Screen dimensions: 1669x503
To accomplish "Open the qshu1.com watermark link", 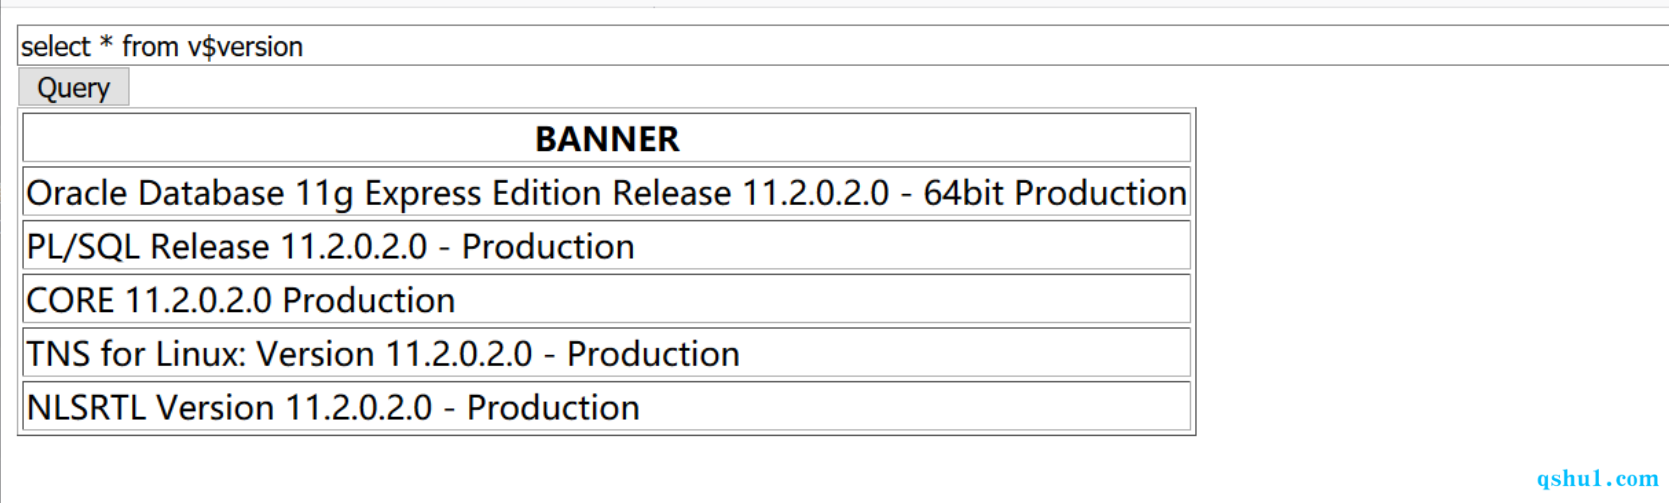I will (1597, 479).
